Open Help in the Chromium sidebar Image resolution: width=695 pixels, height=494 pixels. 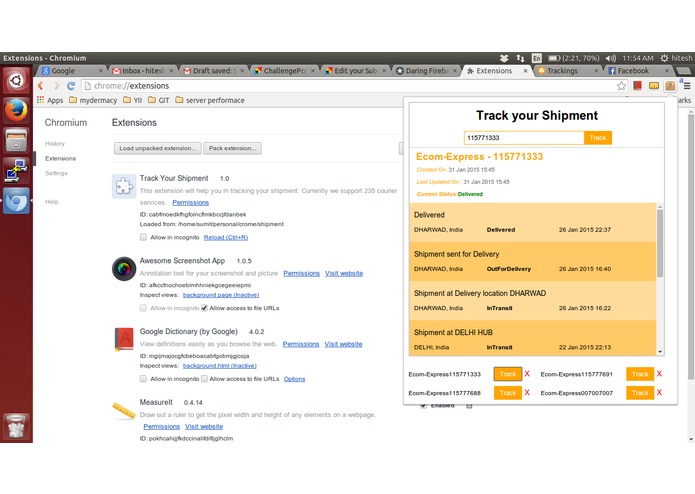click(x=51, y=202)
